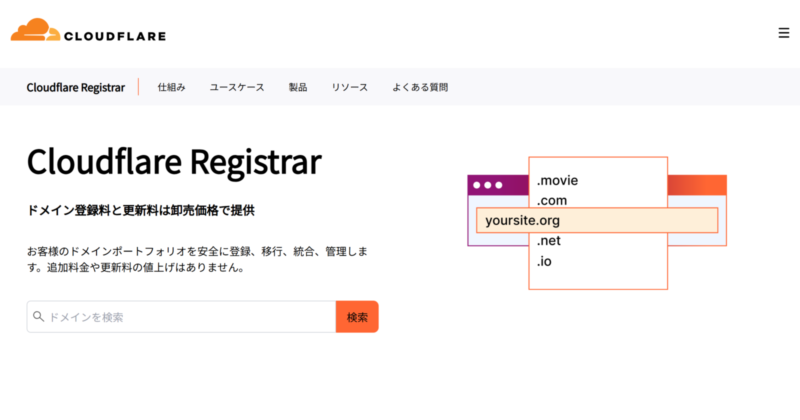Go to the 製品 section
The height and width of the screenshot is (420, 800).
(298, 87)
